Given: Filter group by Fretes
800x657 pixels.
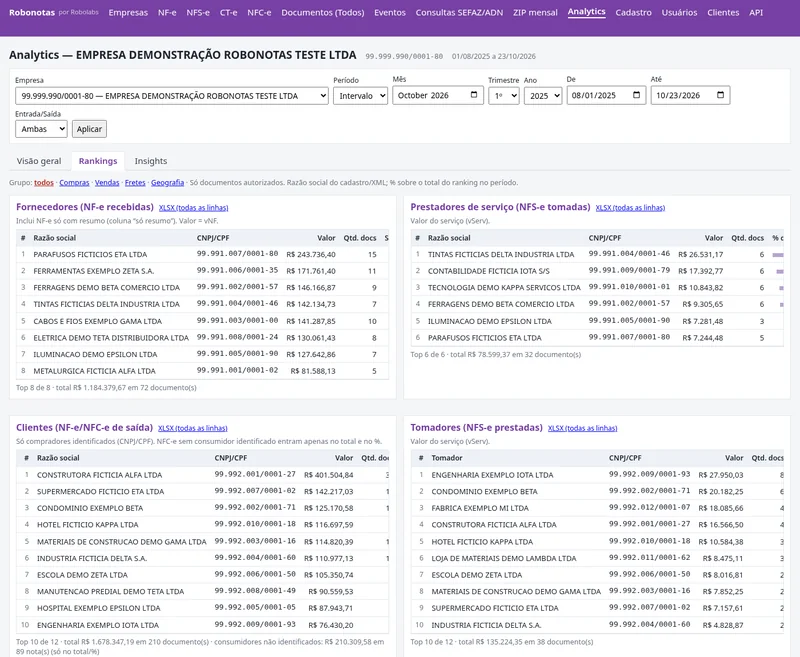Looking at the screenshot, I should (x=135, y=183).
